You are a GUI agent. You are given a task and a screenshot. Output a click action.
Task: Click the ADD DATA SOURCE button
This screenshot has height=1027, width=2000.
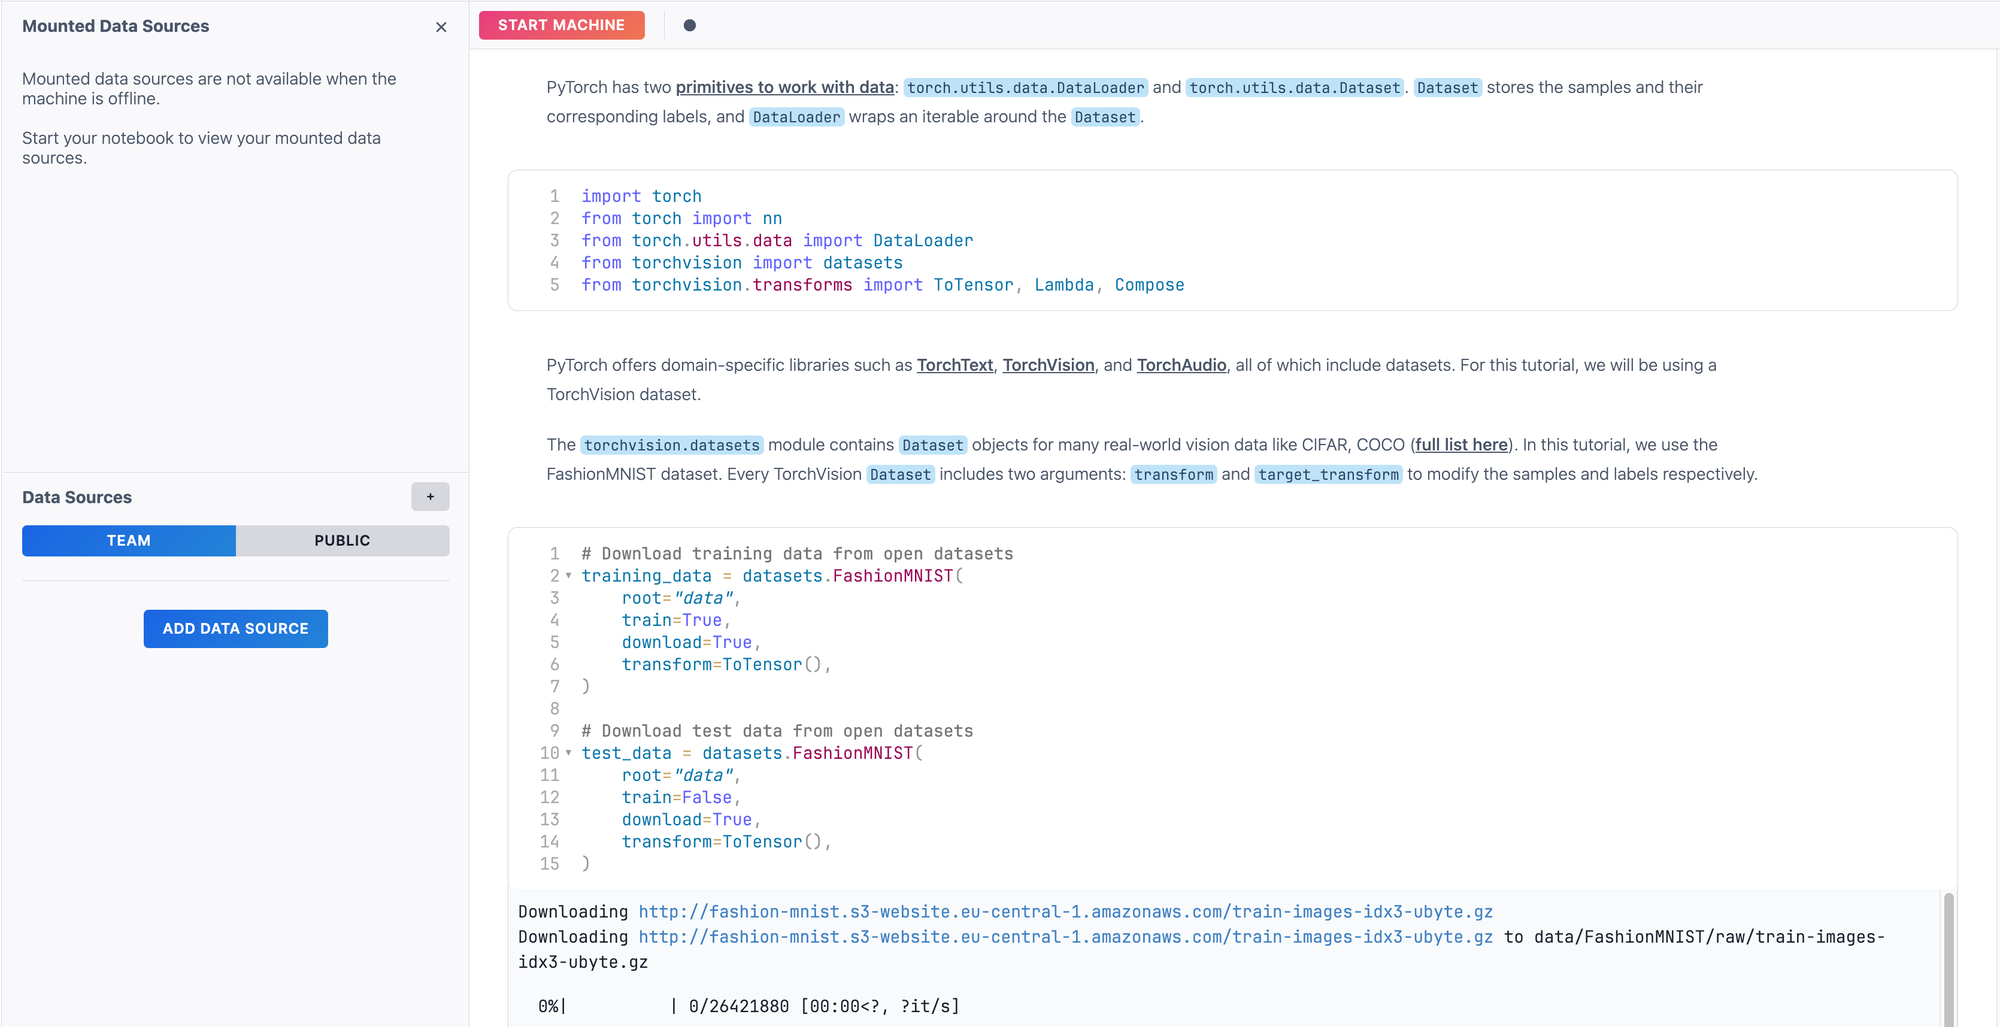236,629
